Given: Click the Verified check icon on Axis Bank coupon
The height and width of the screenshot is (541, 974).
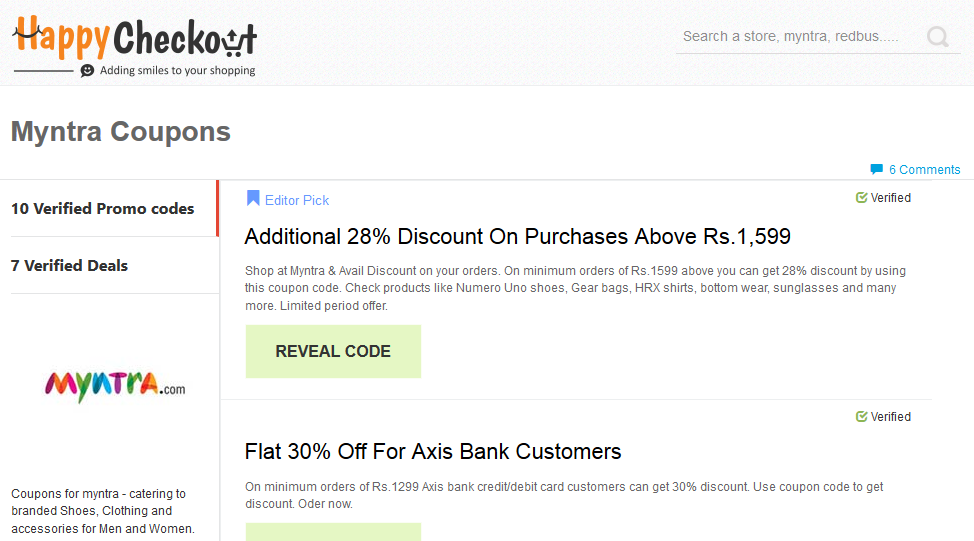Looking at the screenshot, I should tap(861, 416).
